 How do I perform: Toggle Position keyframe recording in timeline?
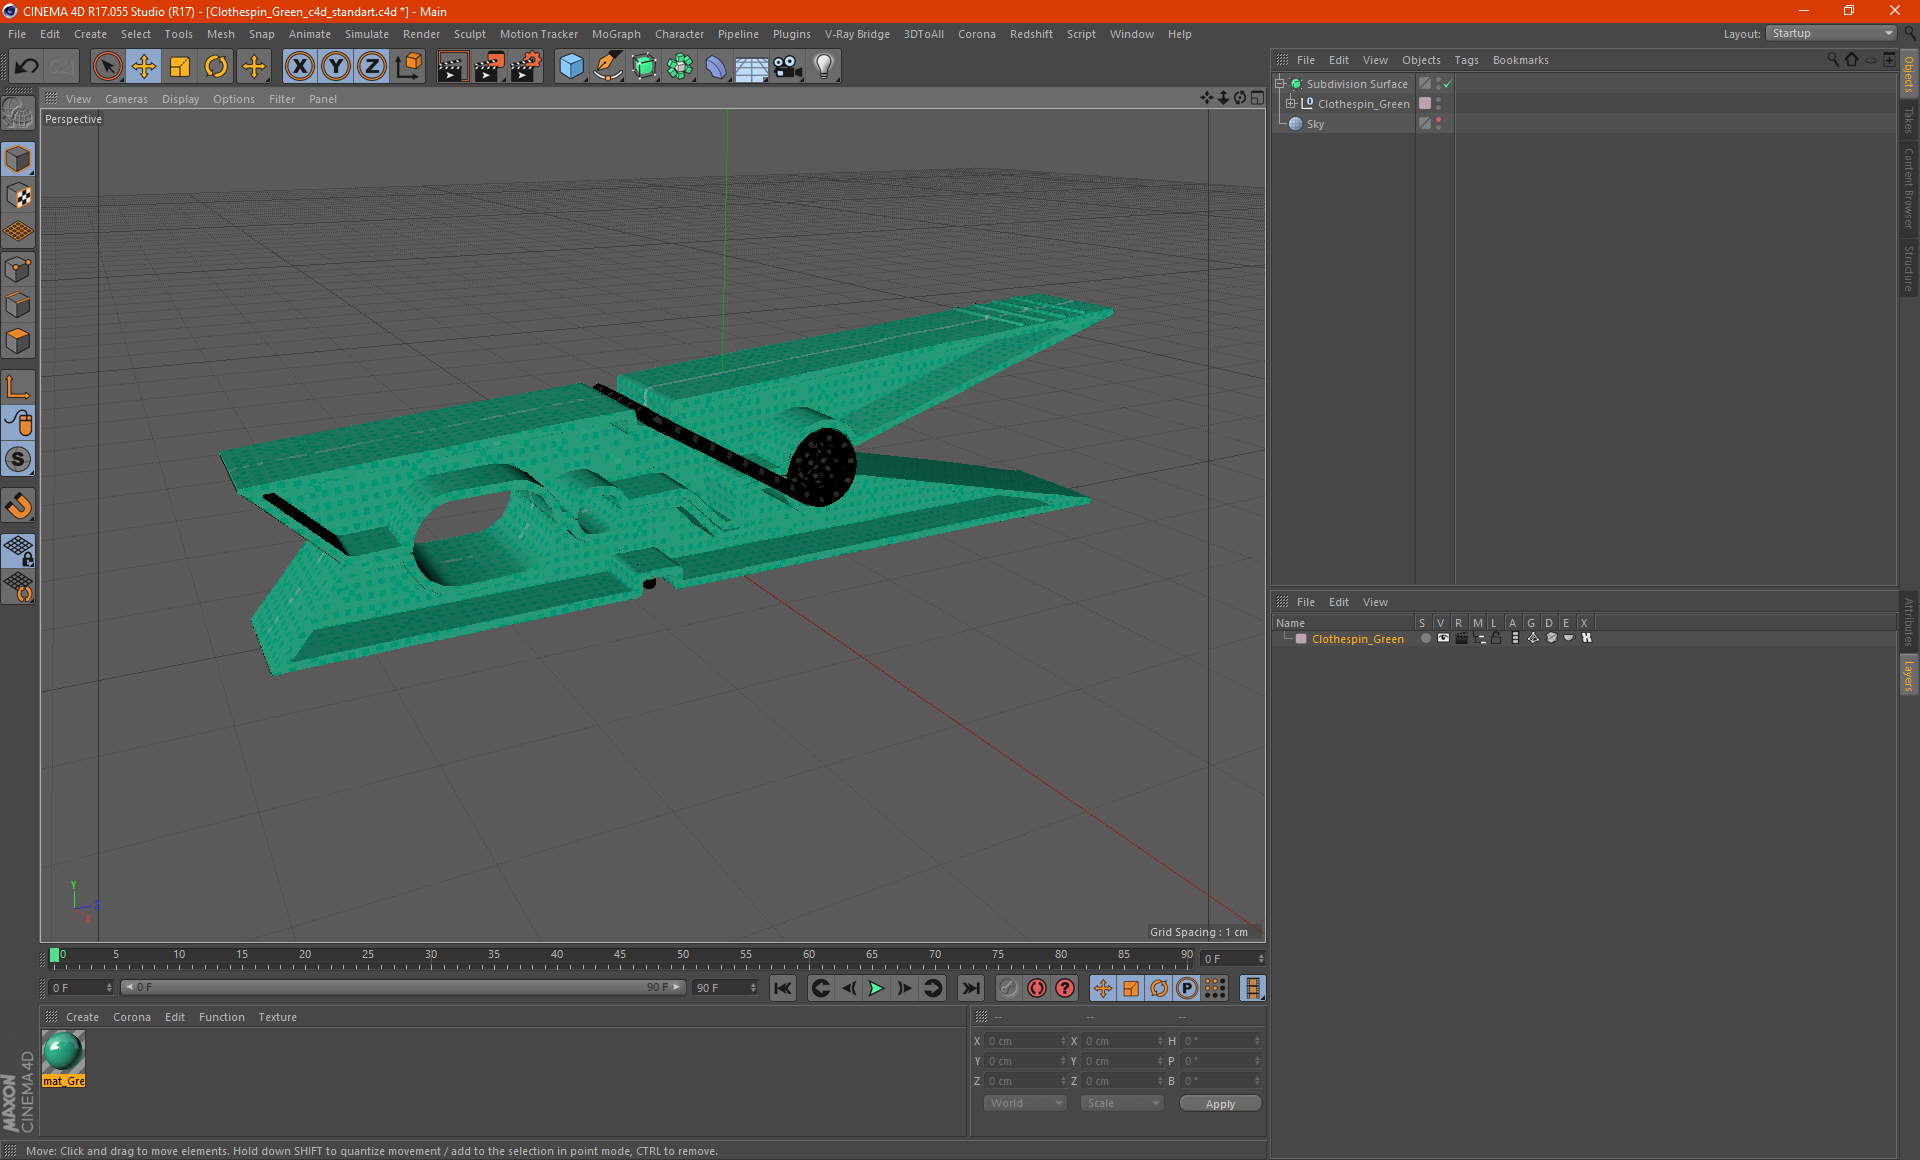tap(1102, 988)
